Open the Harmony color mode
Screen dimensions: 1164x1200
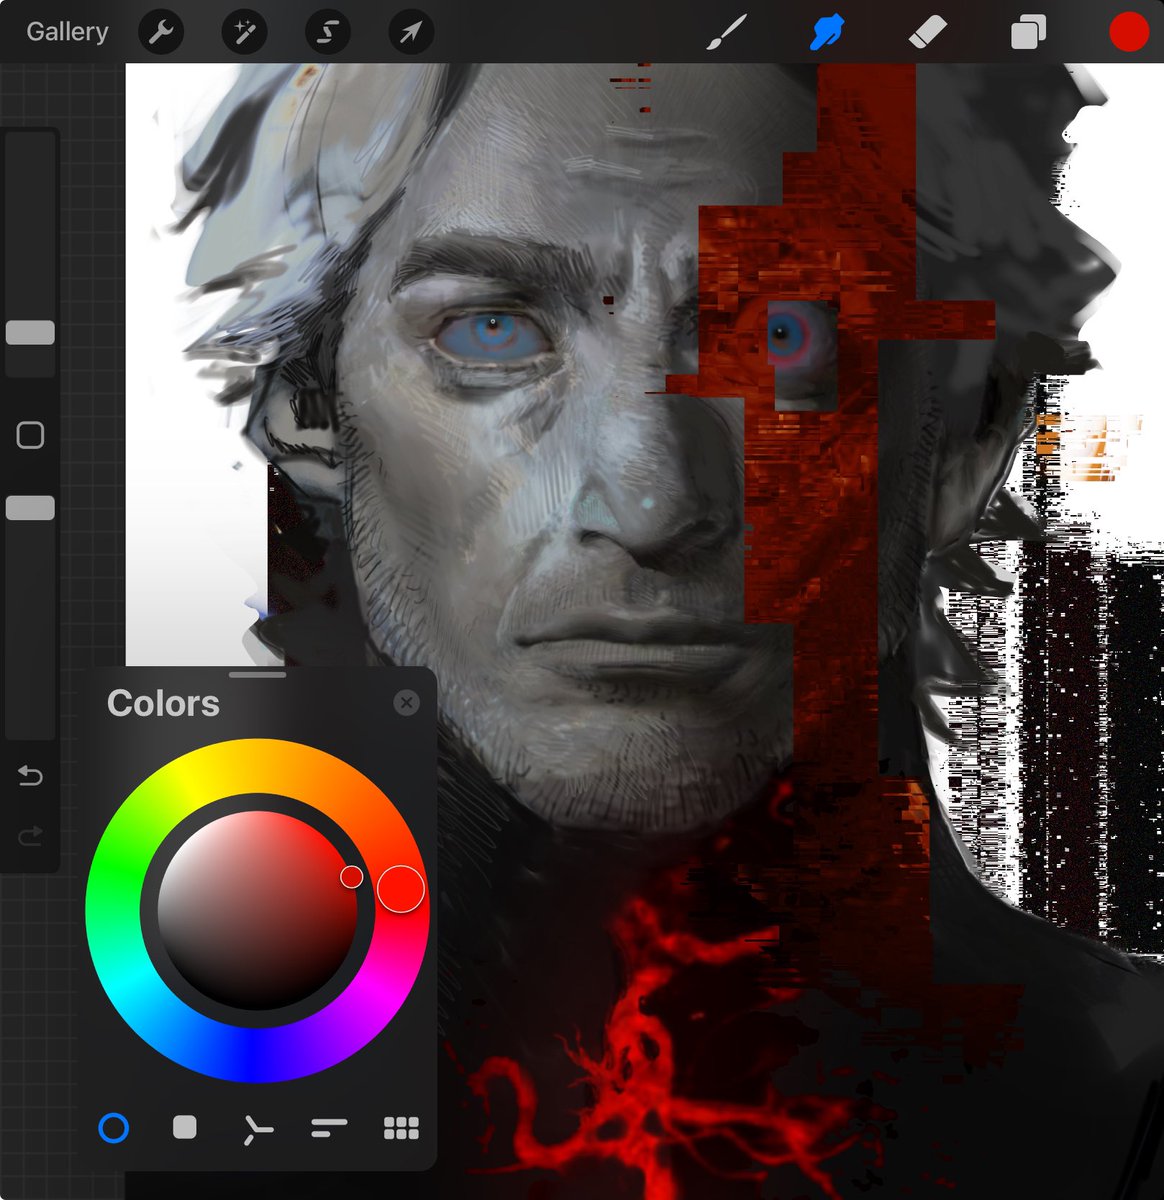click(x=257, y=1128)
